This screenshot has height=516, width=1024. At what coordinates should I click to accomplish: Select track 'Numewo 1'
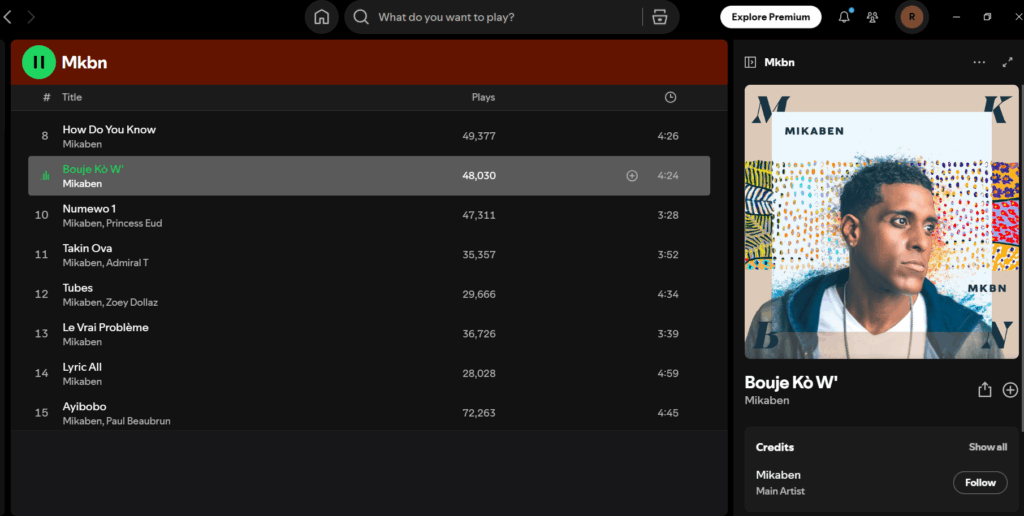[89, 209]
